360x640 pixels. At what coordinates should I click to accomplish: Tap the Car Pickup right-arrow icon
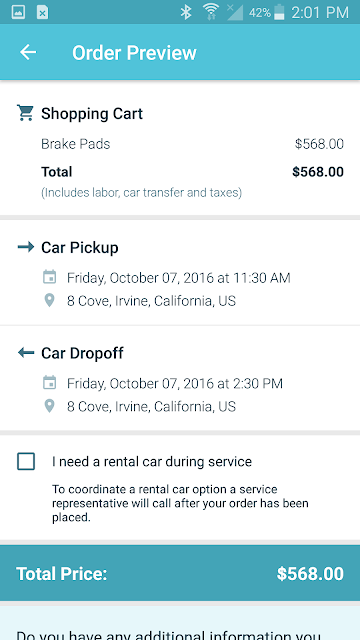(x=26, y=247)
